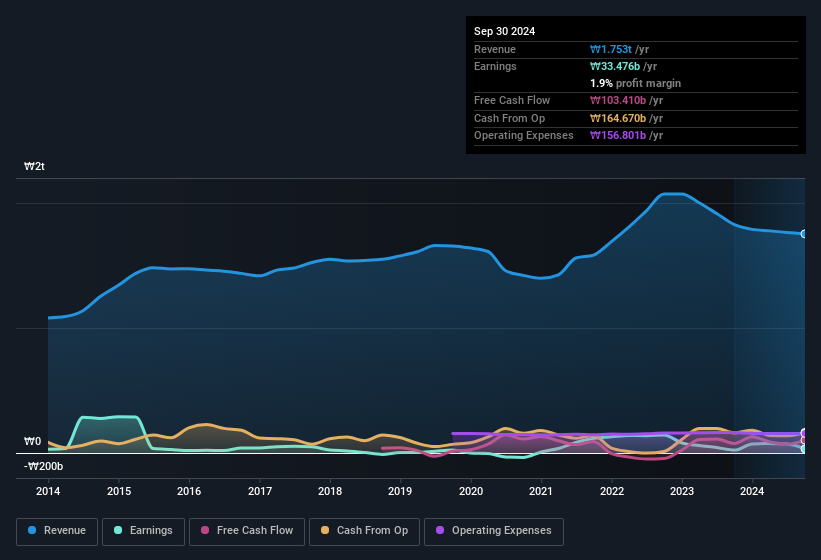This screenshot has height=560, width=821.
Task: Click the 2014 x-axis label
Action: [48, 491]
